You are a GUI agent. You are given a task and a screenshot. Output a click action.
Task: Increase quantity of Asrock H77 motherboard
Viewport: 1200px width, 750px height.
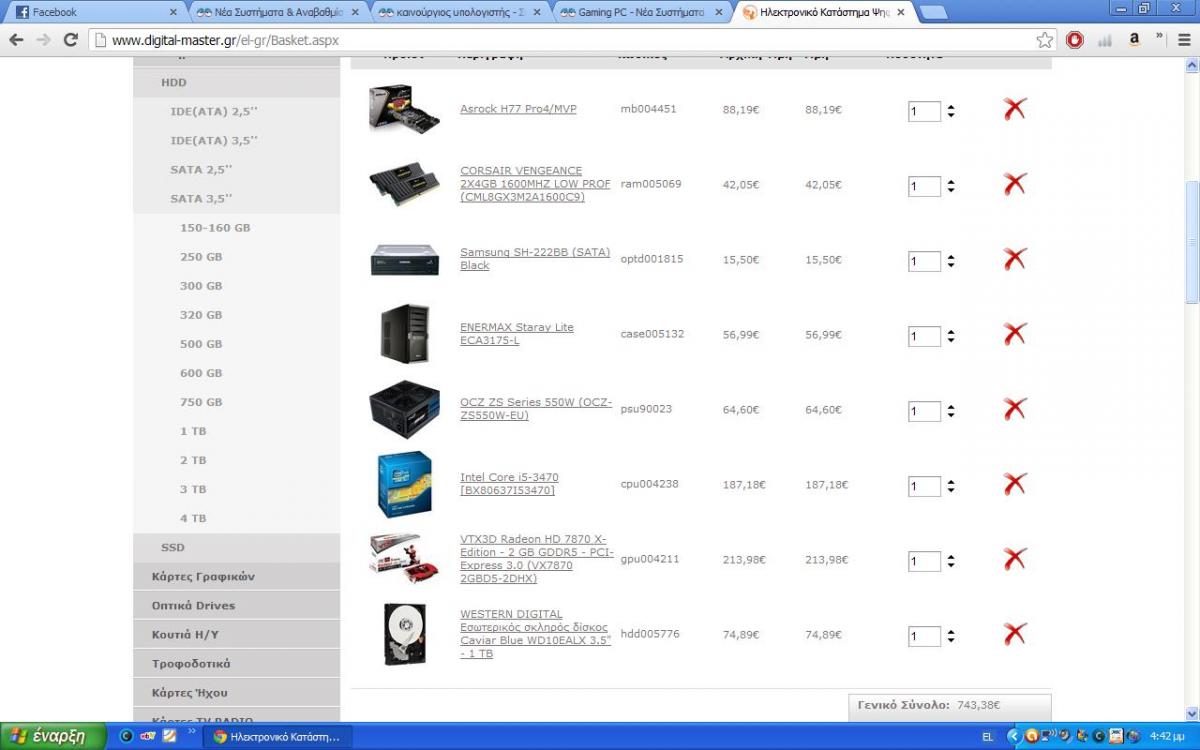coord(950,107)
